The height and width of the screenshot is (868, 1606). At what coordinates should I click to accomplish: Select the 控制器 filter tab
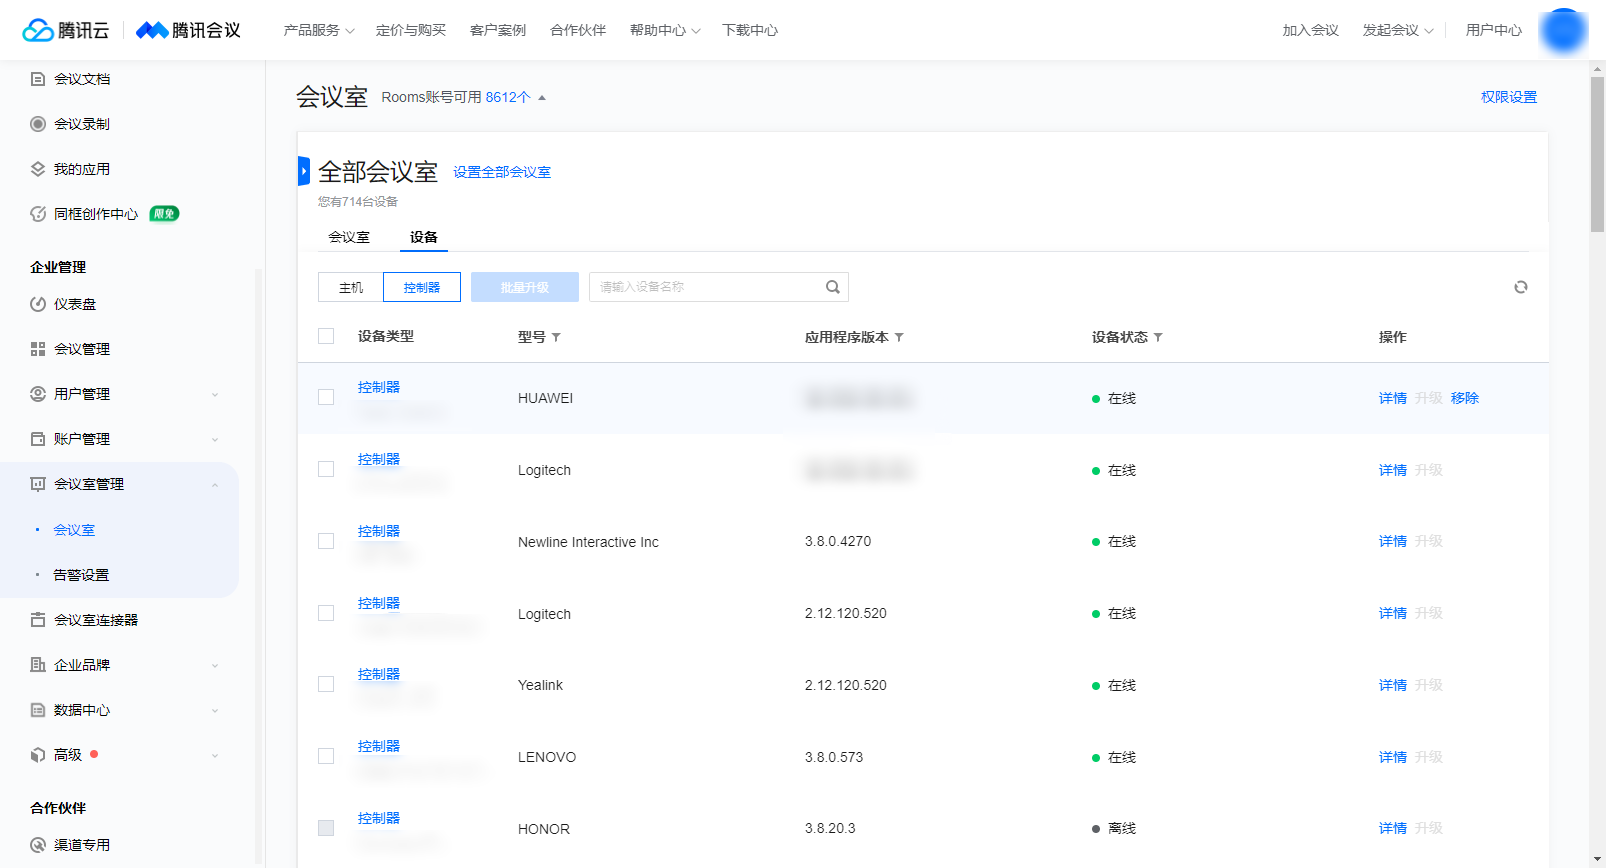click(x=422, y=287)
